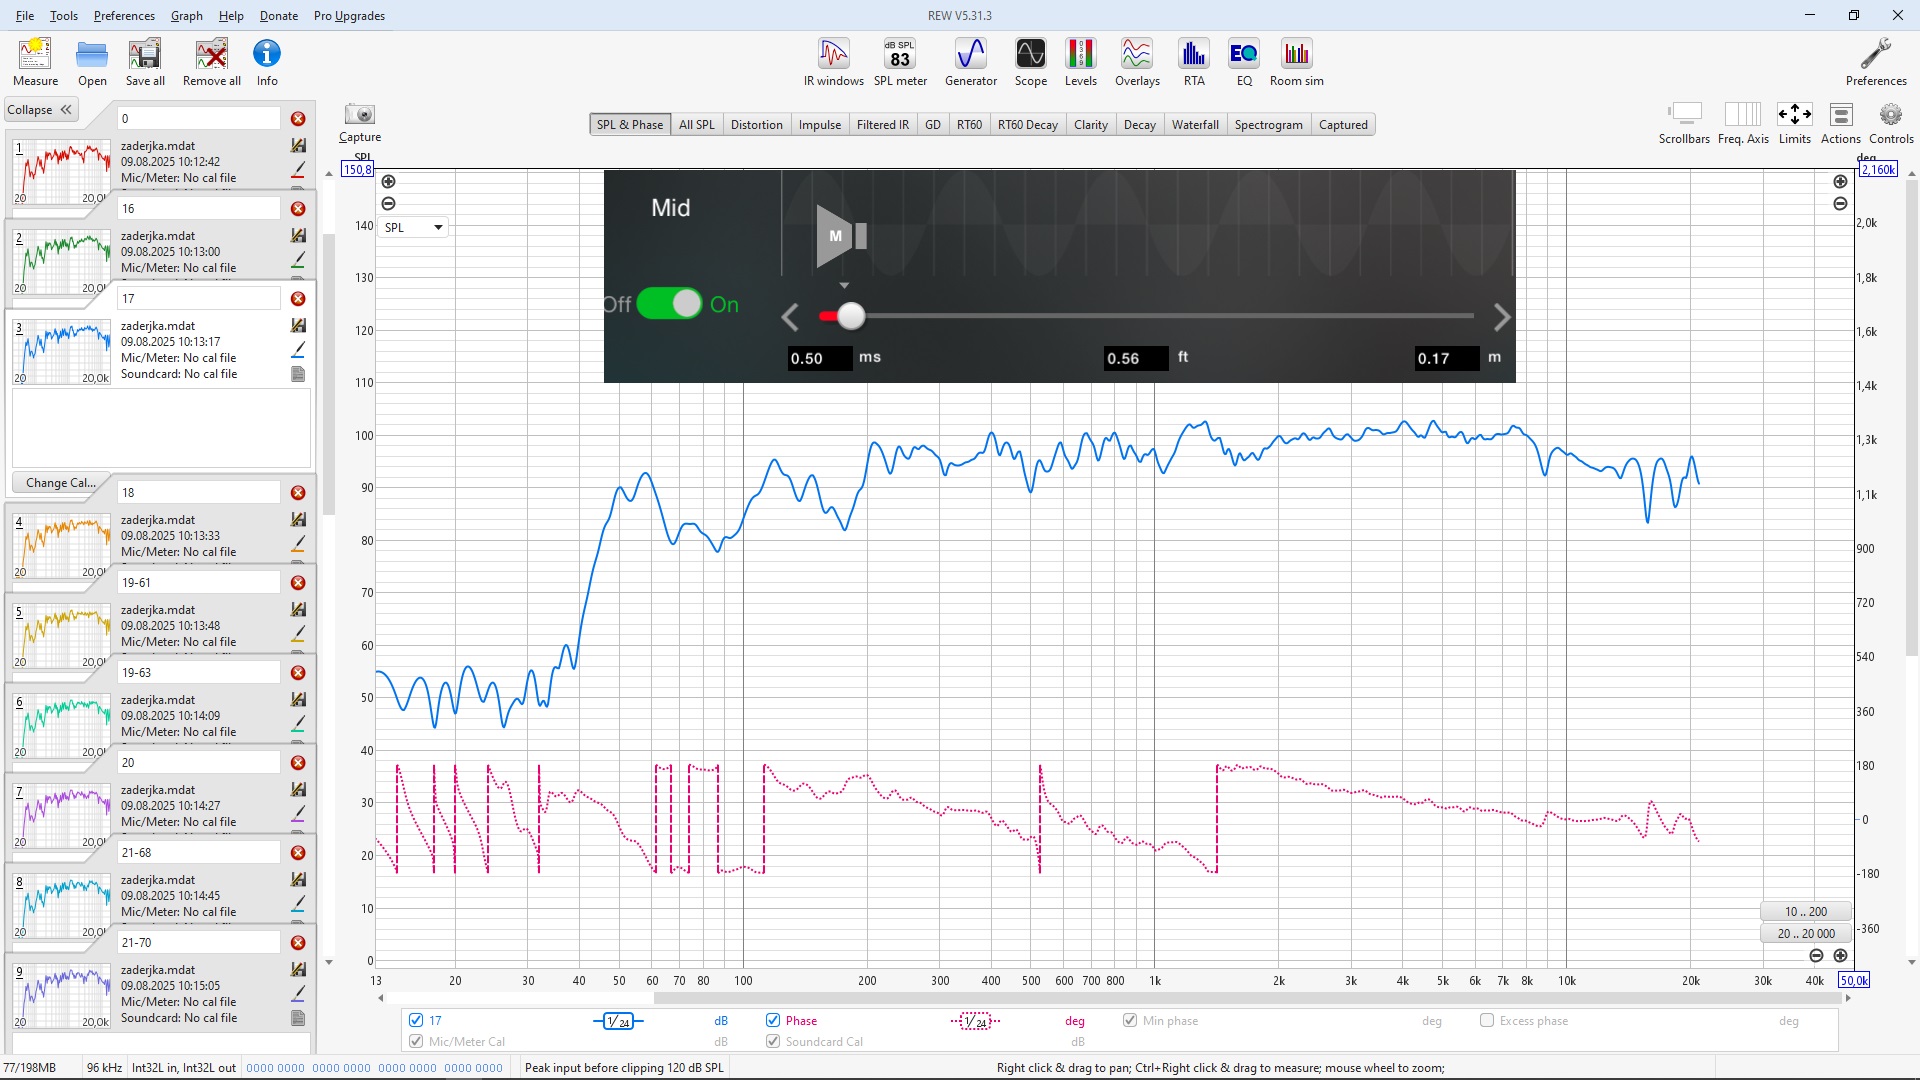Click the Mid delay slider knob

(x=851, y=316)
